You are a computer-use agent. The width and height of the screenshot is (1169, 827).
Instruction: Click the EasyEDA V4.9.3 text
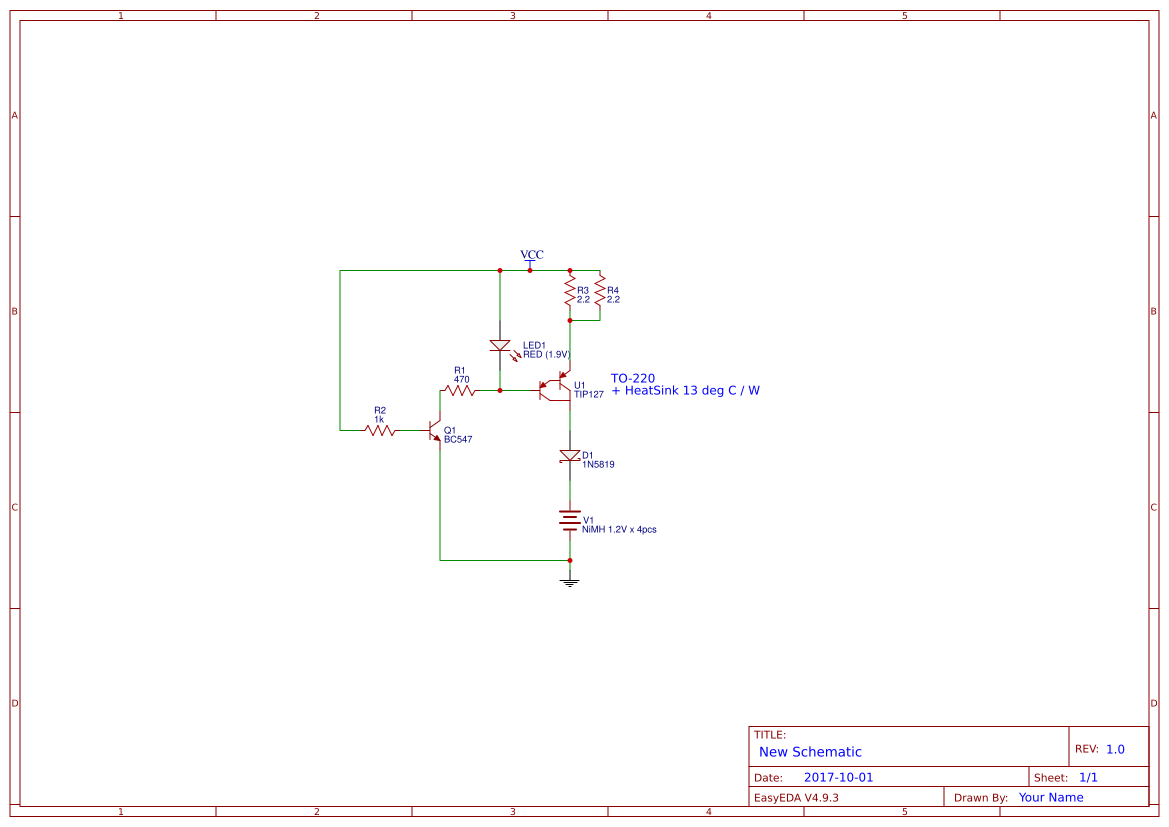click(797, 797)
